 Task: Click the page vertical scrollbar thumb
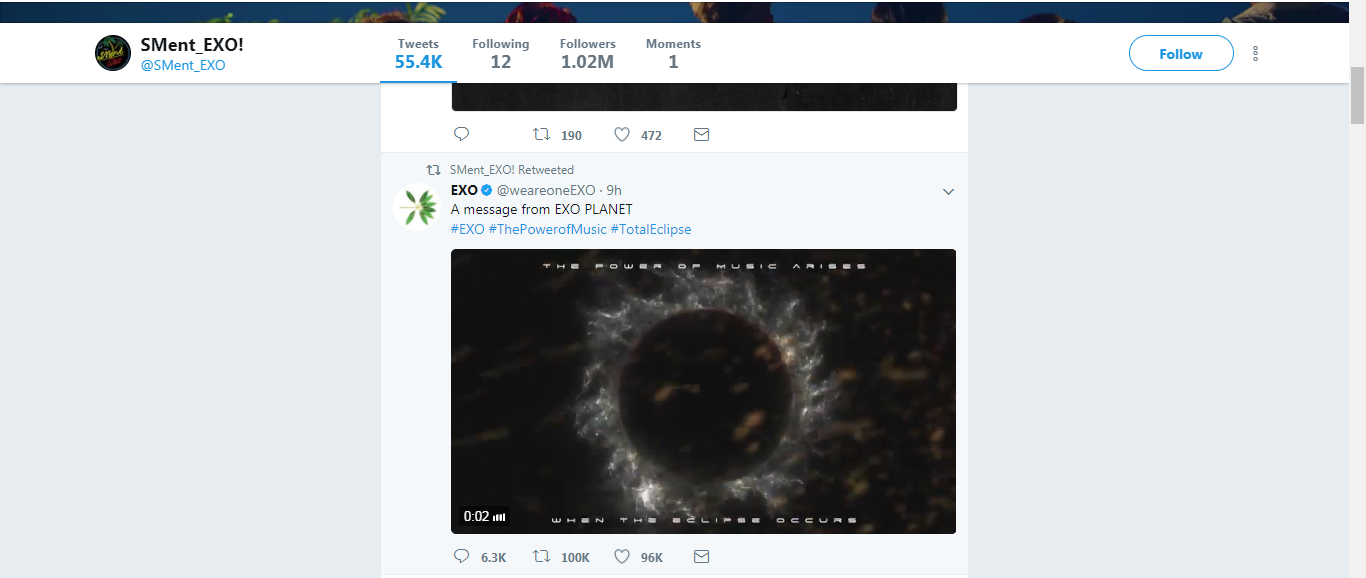1357,95
